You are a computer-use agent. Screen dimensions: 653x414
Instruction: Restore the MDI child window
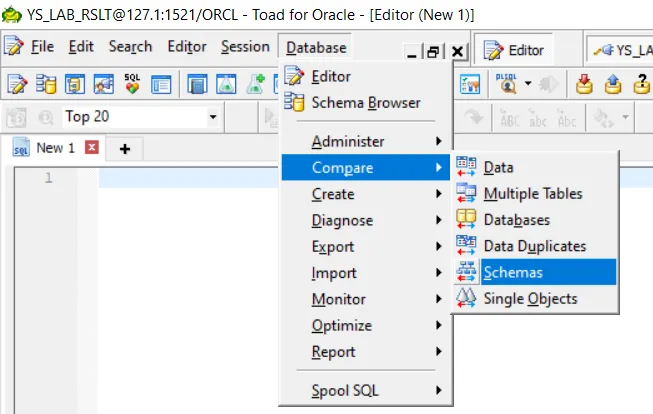tap(434, 52)
